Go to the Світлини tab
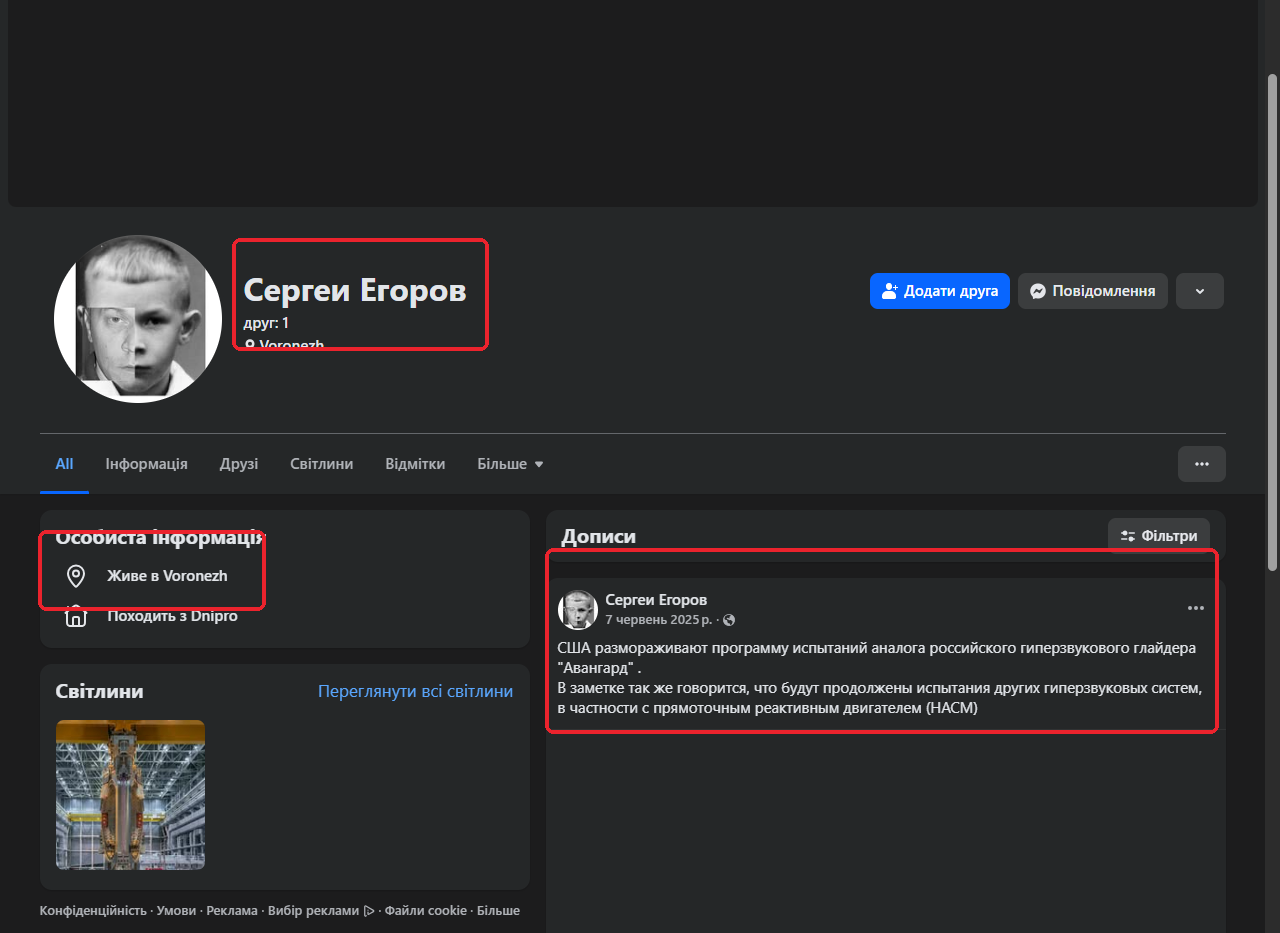The height and width of the screenshot is (933, 1280). click(321, 464)
